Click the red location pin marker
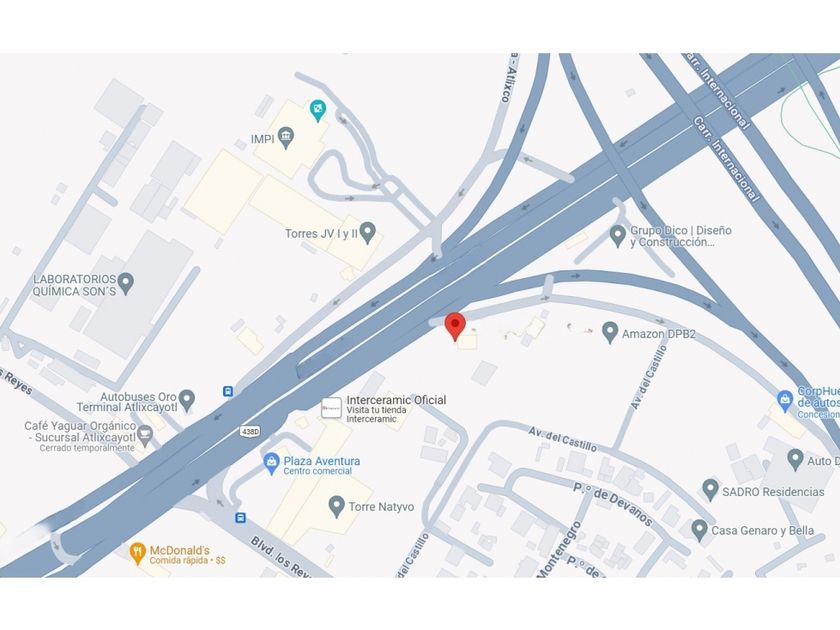The width and height of the screenshot is (840, 630). pos(455,326)
